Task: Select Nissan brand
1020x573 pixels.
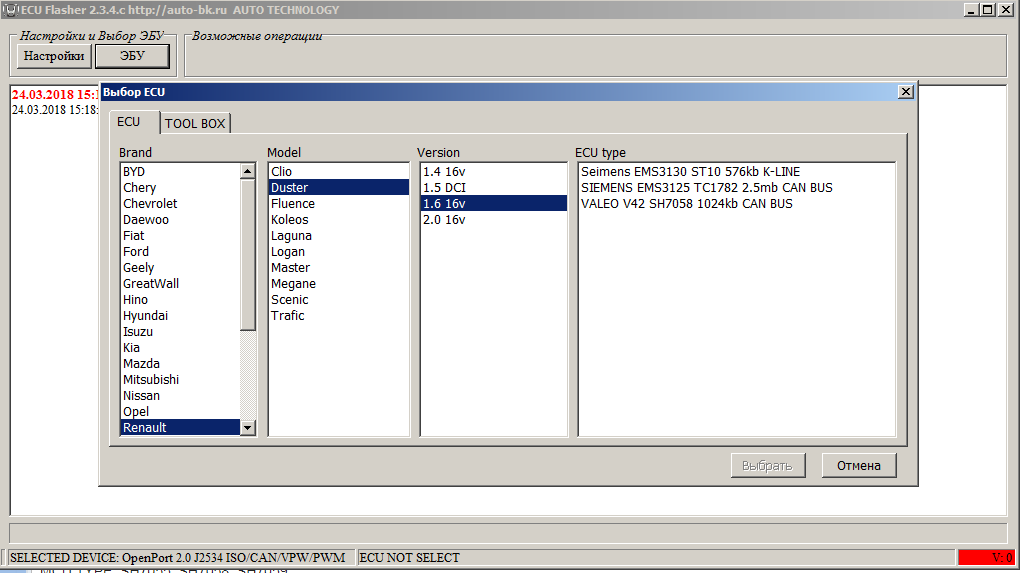Action: pos(180,395)
